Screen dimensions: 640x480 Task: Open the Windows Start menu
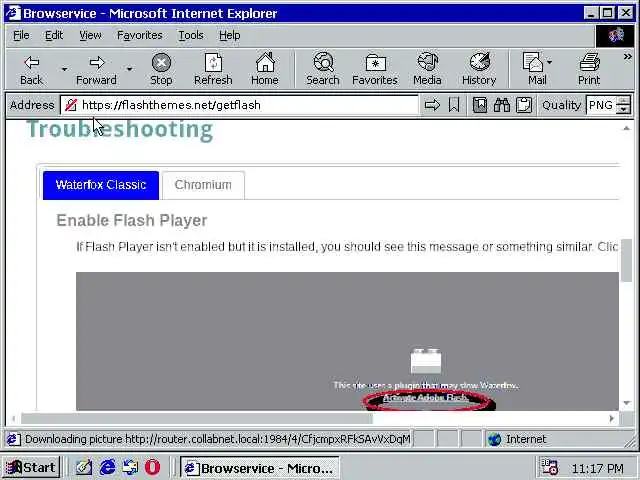(x=31, y=467)
